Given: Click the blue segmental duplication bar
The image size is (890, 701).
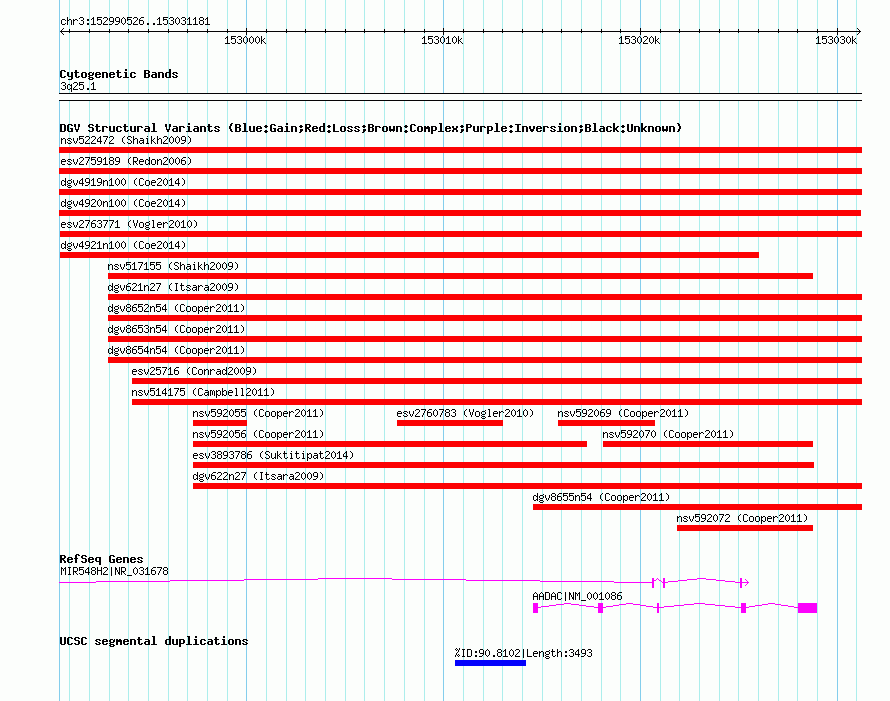Looking at the screenshot, I should coord(490,663).
